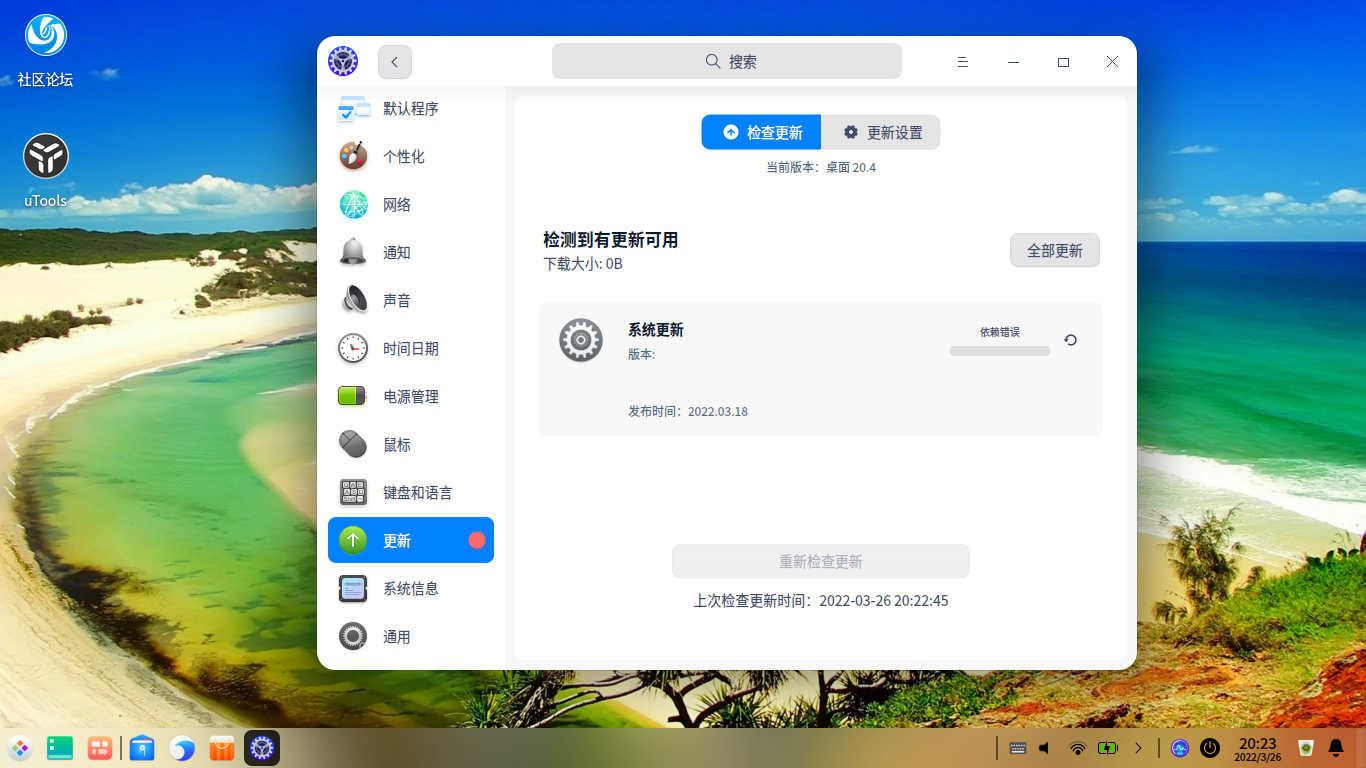Click the power button in the tray
Screen dimensions: 1366x768
(1210, 748)
